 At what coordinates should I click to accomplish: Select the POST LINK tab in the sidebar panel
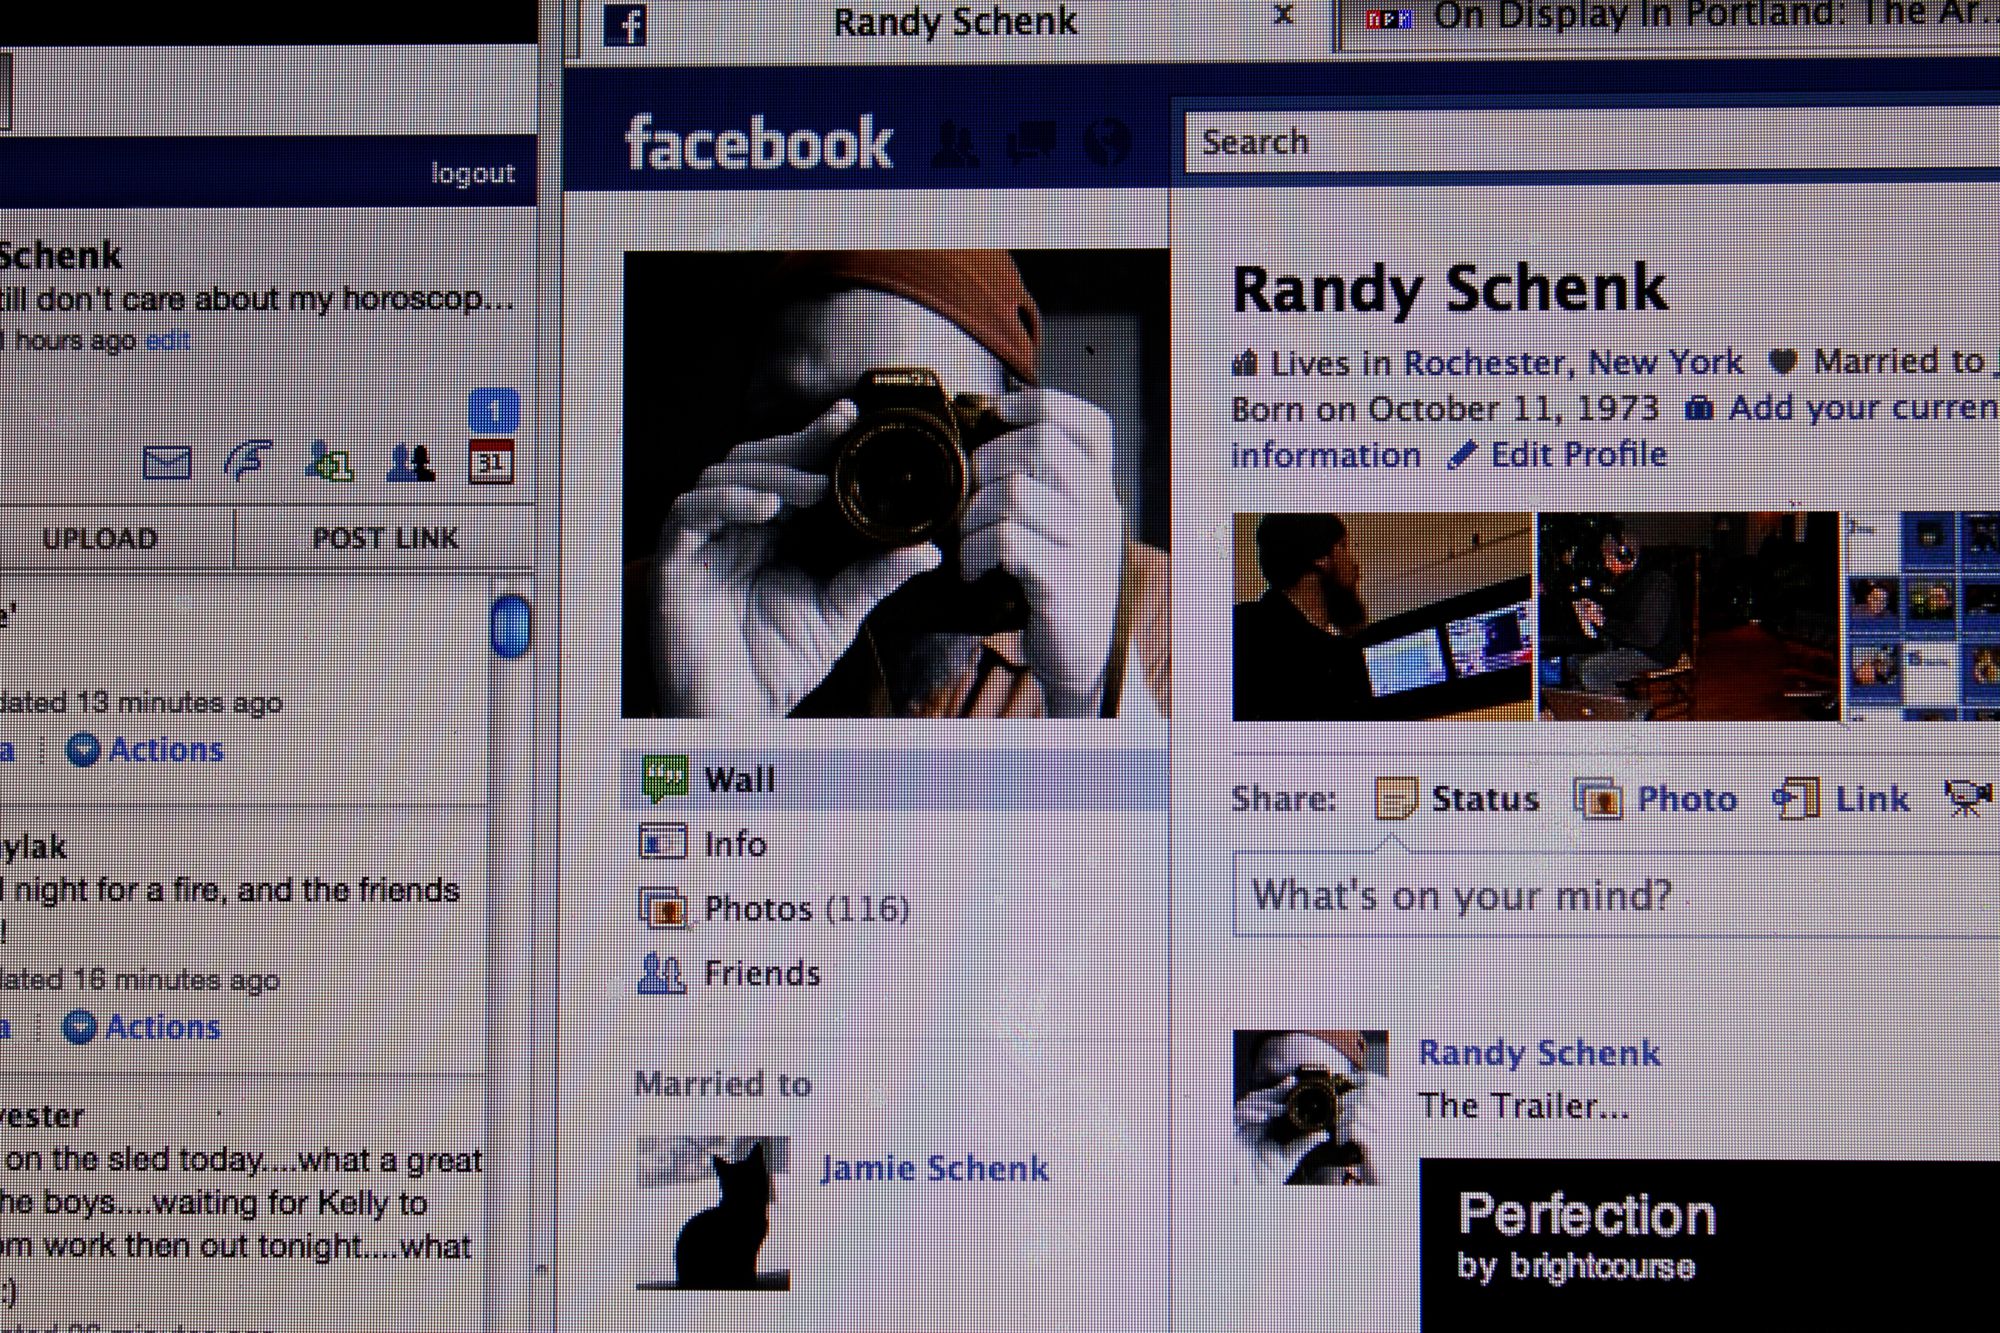point(385,538)
